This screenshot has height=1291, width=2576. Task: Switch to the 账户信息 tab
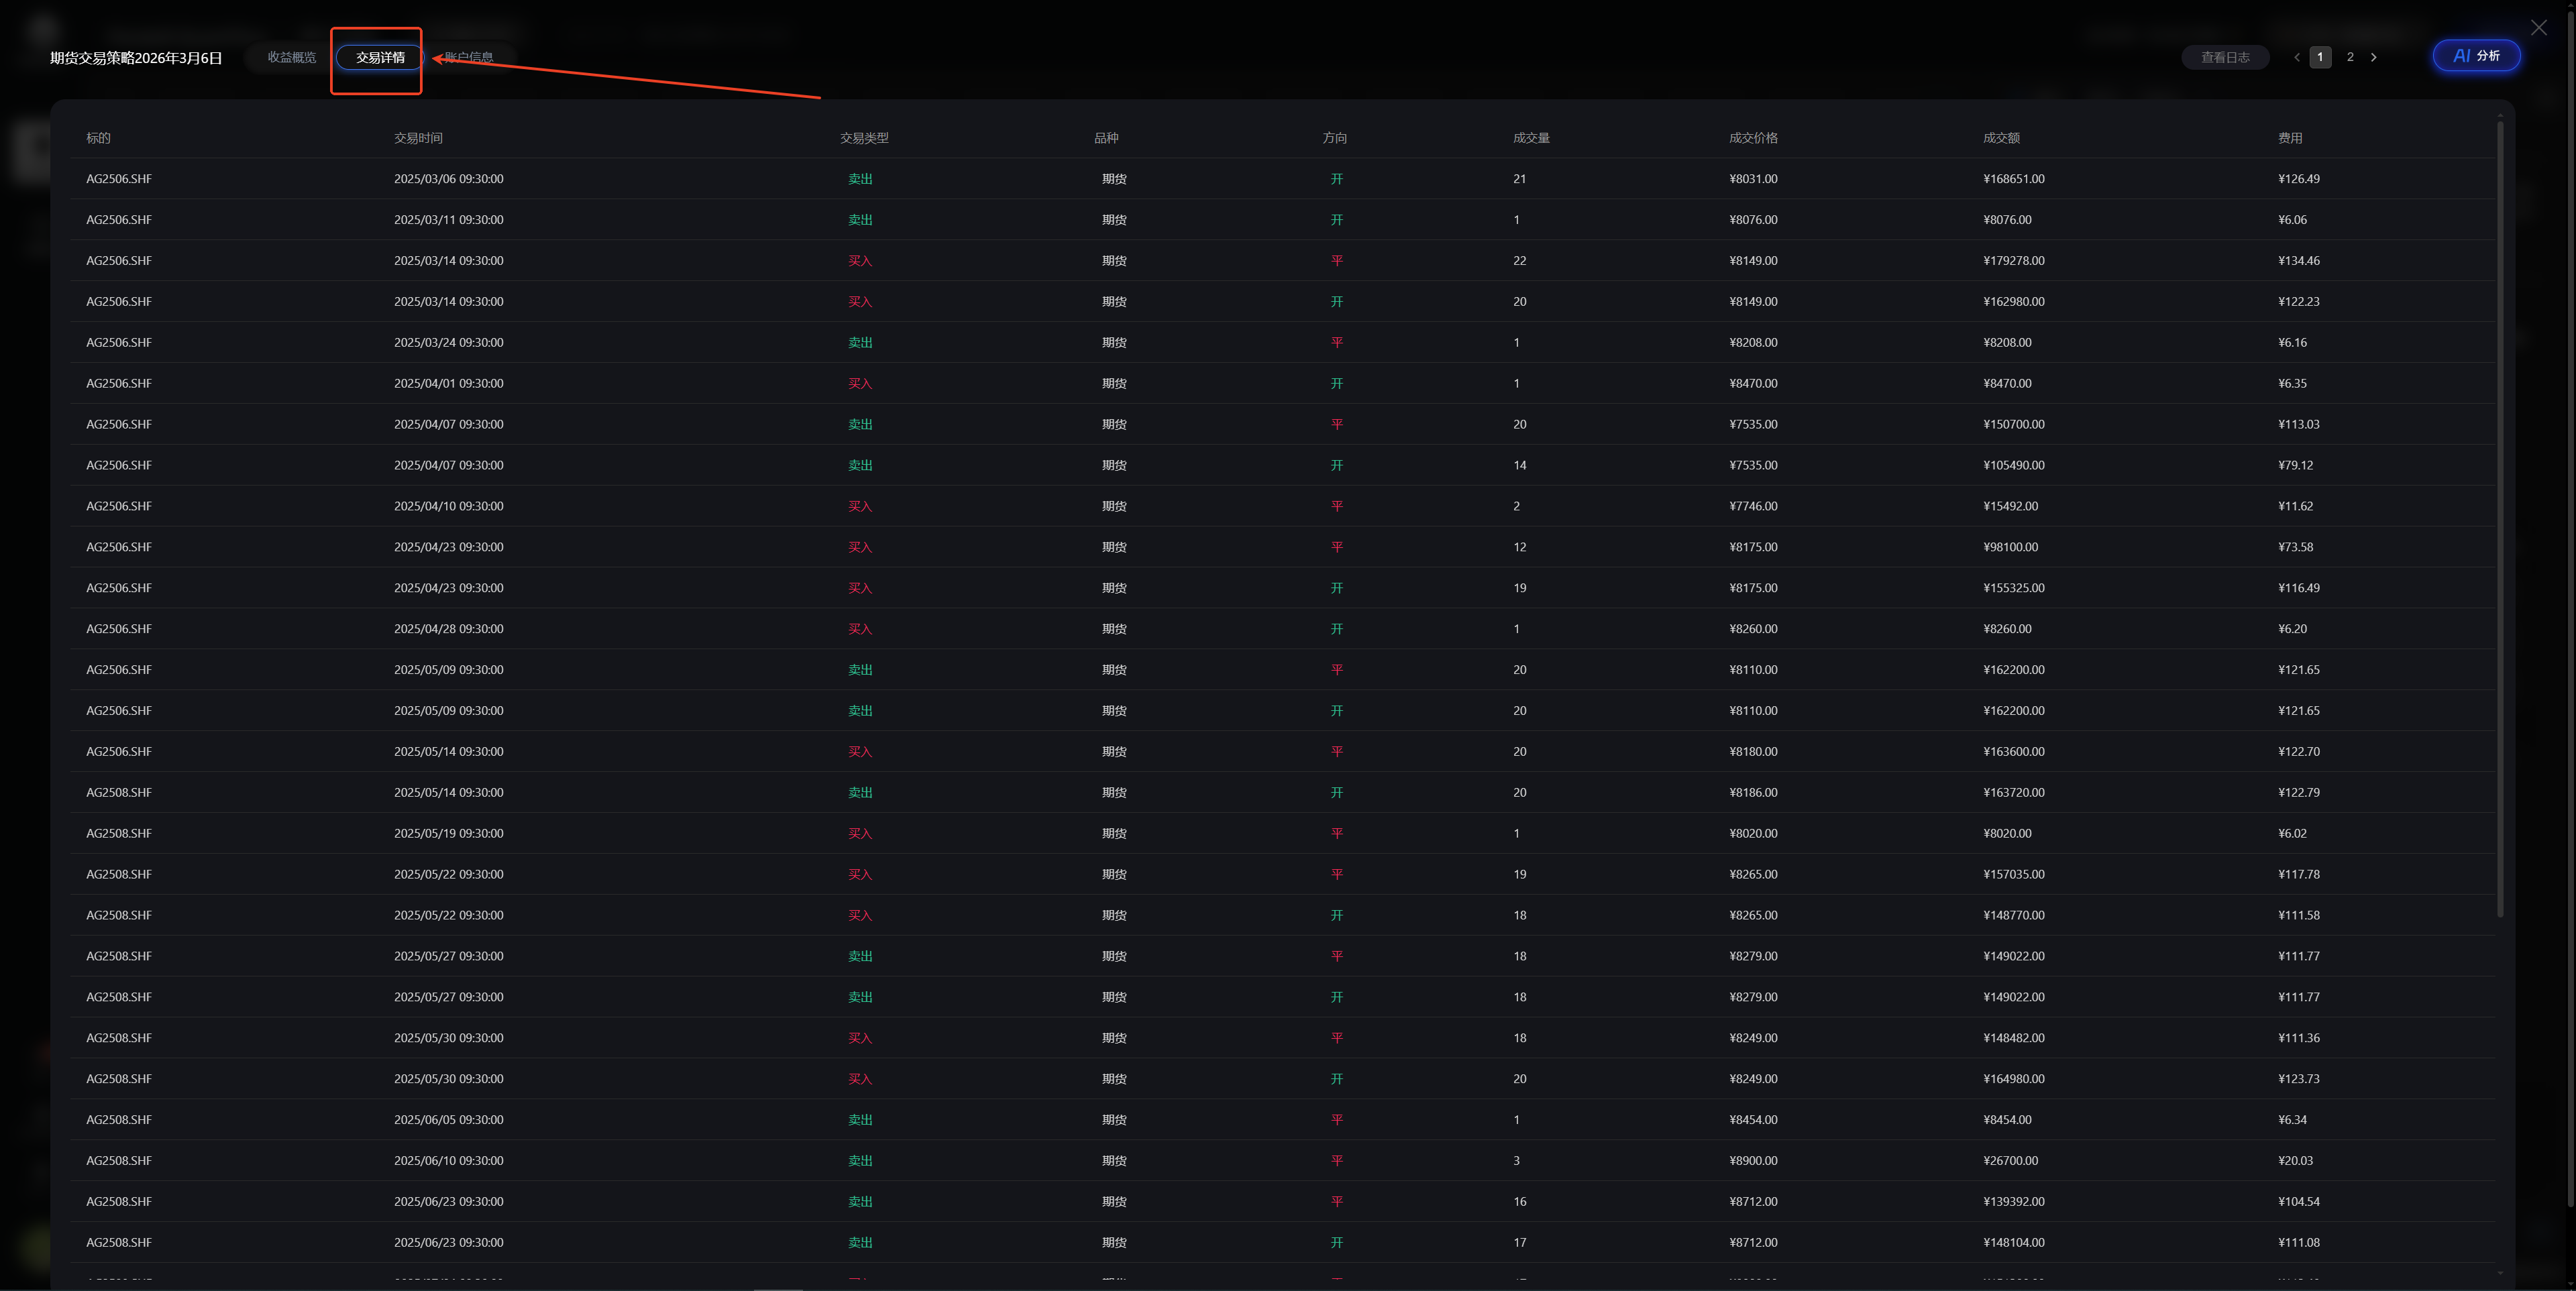(x=469, y=57)
